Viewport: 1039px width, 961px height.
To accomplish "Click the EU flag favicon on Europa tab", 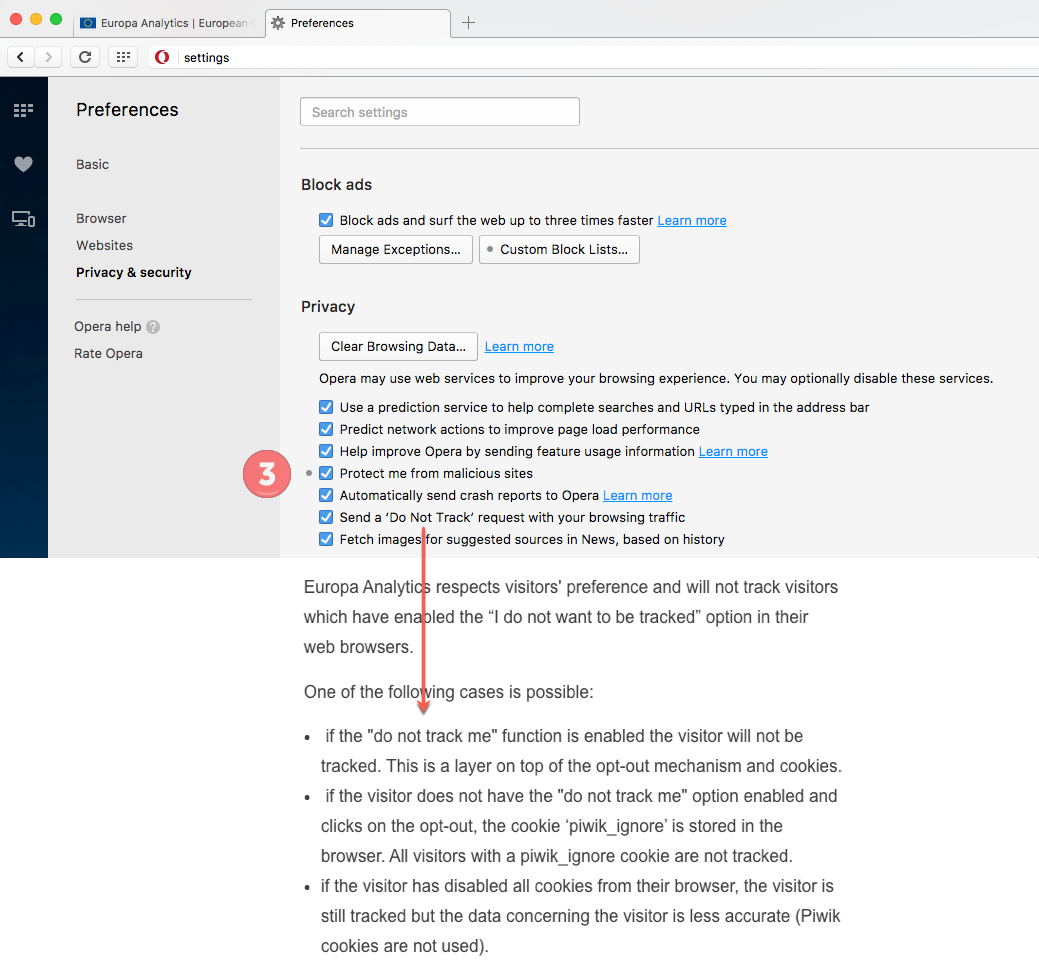I will (x=87, y=23).
